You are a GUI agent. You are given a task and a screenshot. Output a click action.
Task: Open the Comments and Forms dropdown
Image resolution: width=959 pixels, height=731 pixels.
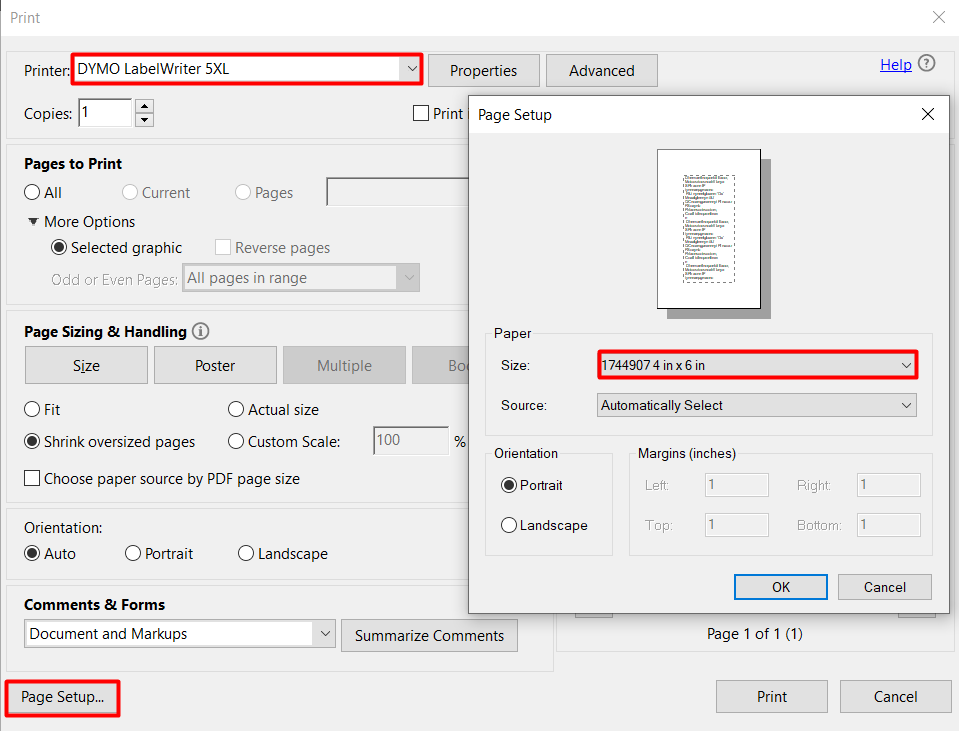point(324,634)
